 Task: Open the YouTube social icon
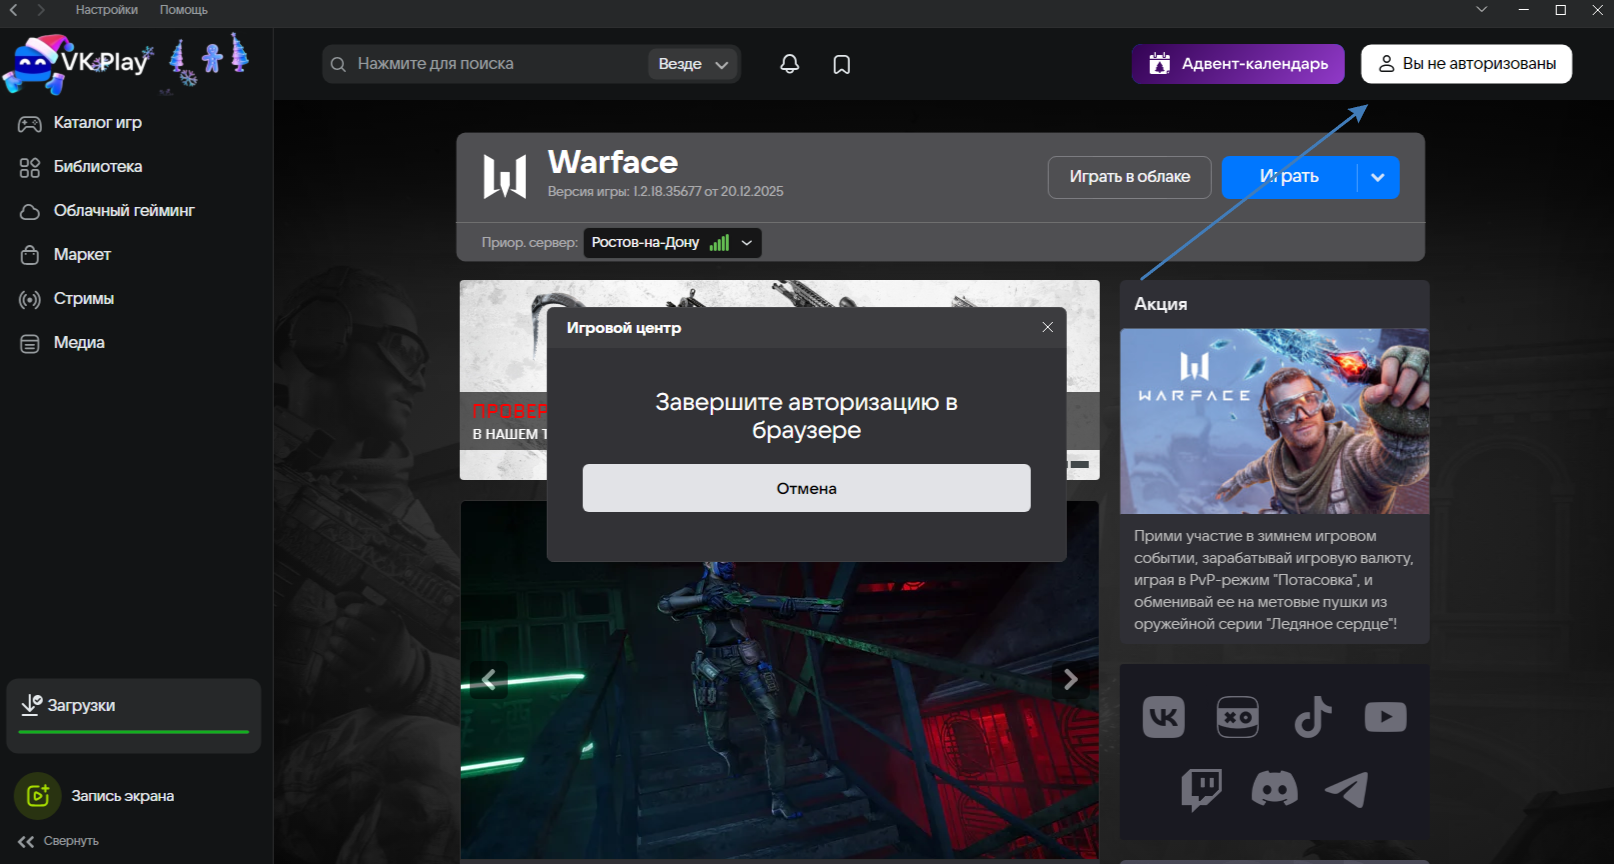click(1386, 717)
